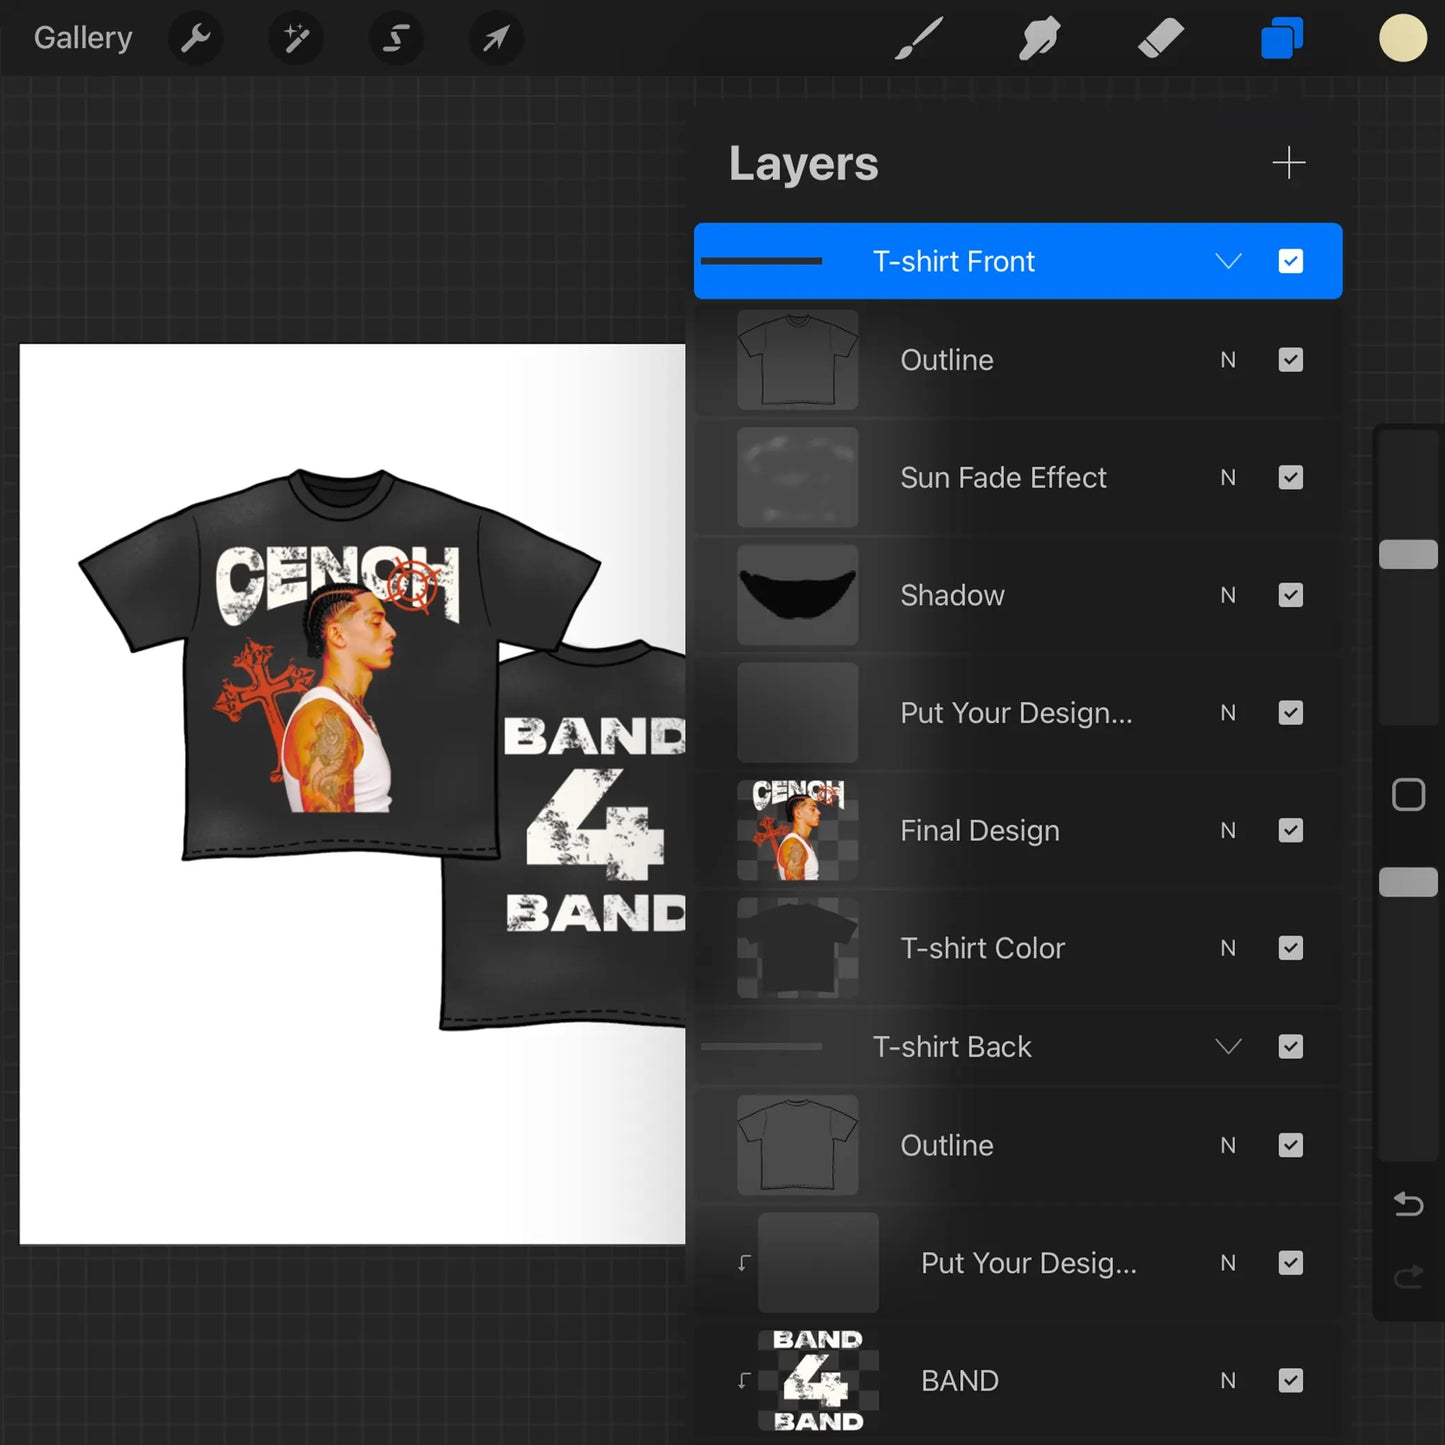This screenshot has height=1445, width=1445.
Task: Open blend mode N on the Outline layer
Action: pos(1228,360)
